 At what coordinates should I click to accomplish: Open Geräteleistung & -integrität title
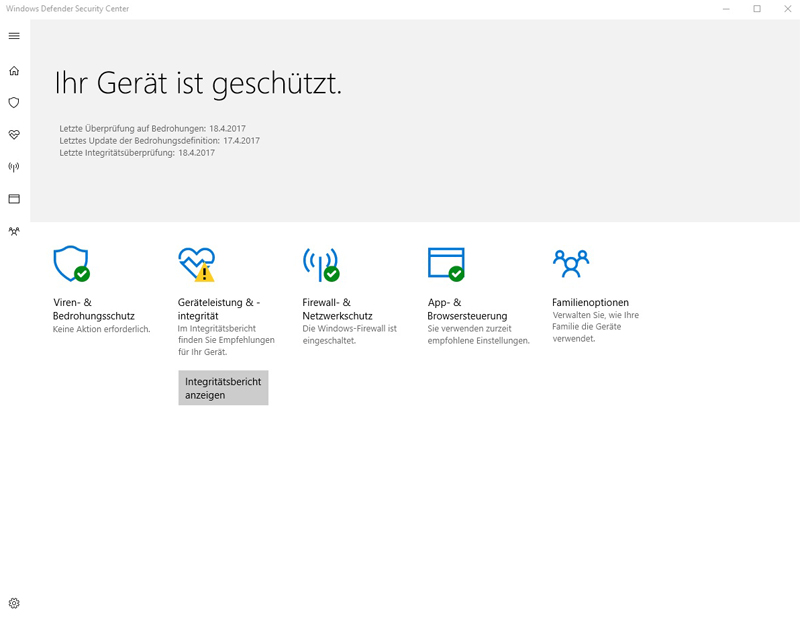point(219,309)
